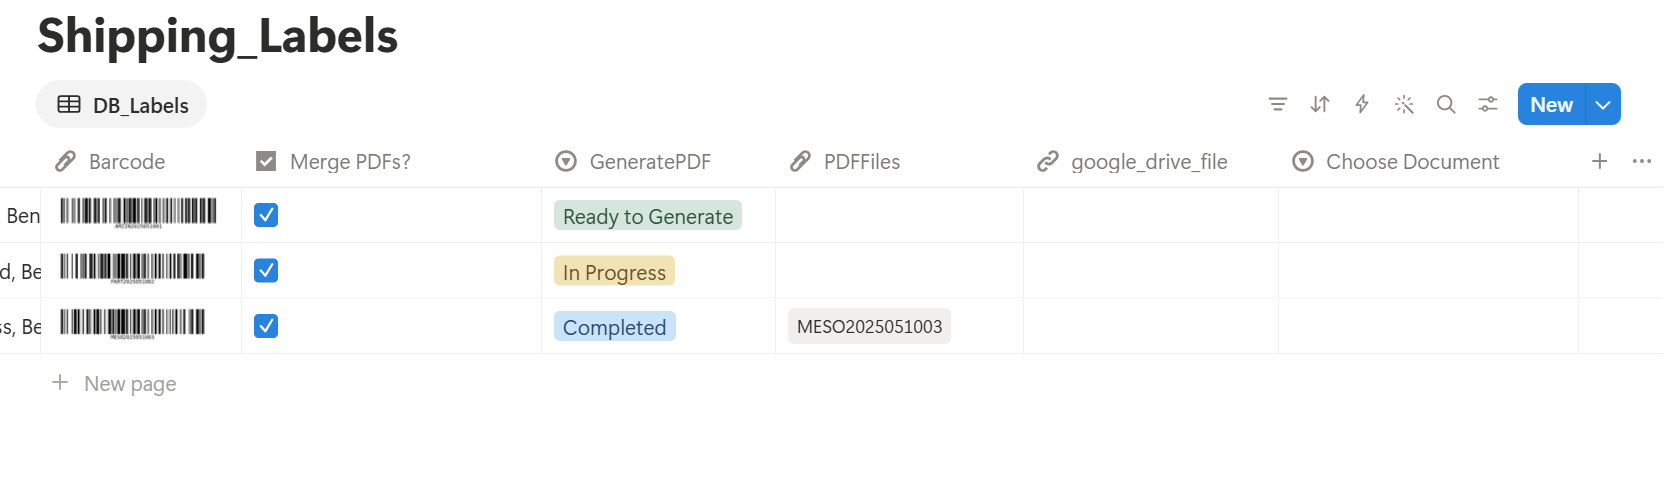Uncheck Merge PDFs for Ready to Generate row

pos(266,215)
